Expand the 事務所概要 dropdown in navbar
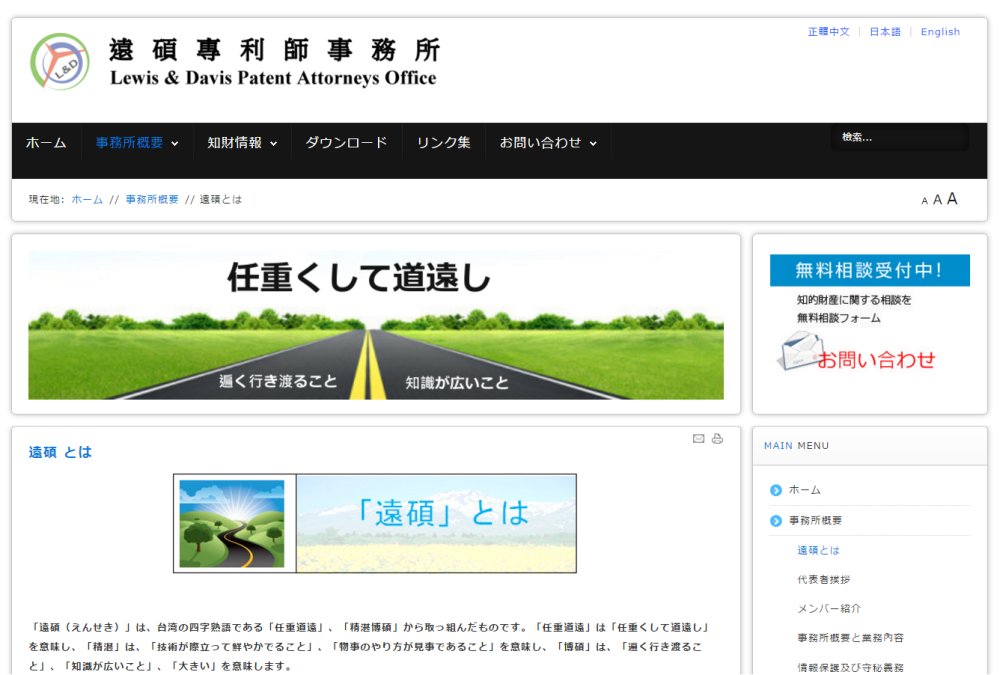The height and width of the screenshot is (675, 1000). coord(137,143)
